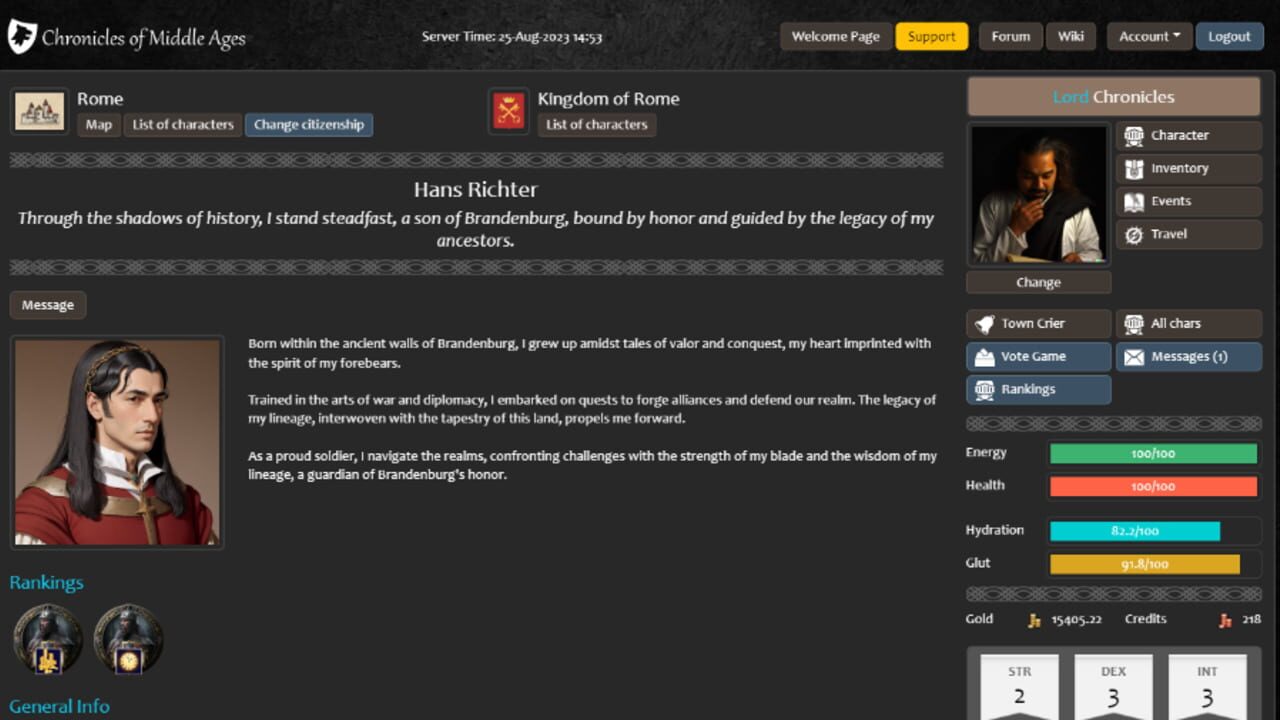This screenshot has height=720, width=1280.
Task: Open the Inventory menu entry
Action: (x=1189, y=168)
